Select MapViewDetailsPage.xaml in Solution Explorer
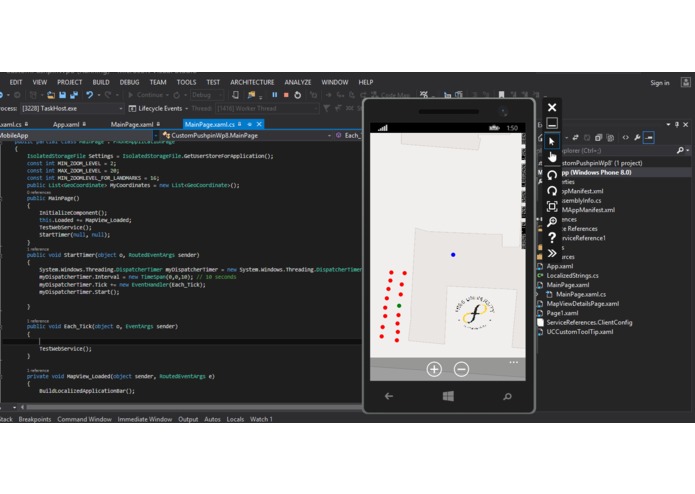Screen dimensions: 695x494 point(582,304)
